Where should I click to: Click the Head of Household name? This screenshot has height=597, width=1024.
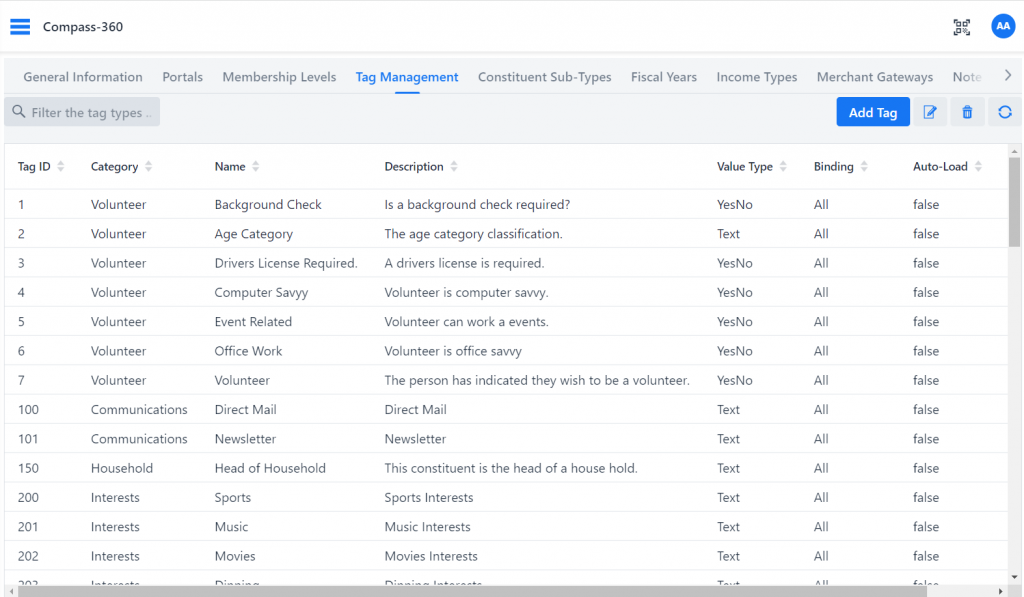pyautogui.click(x=270, y=468)
